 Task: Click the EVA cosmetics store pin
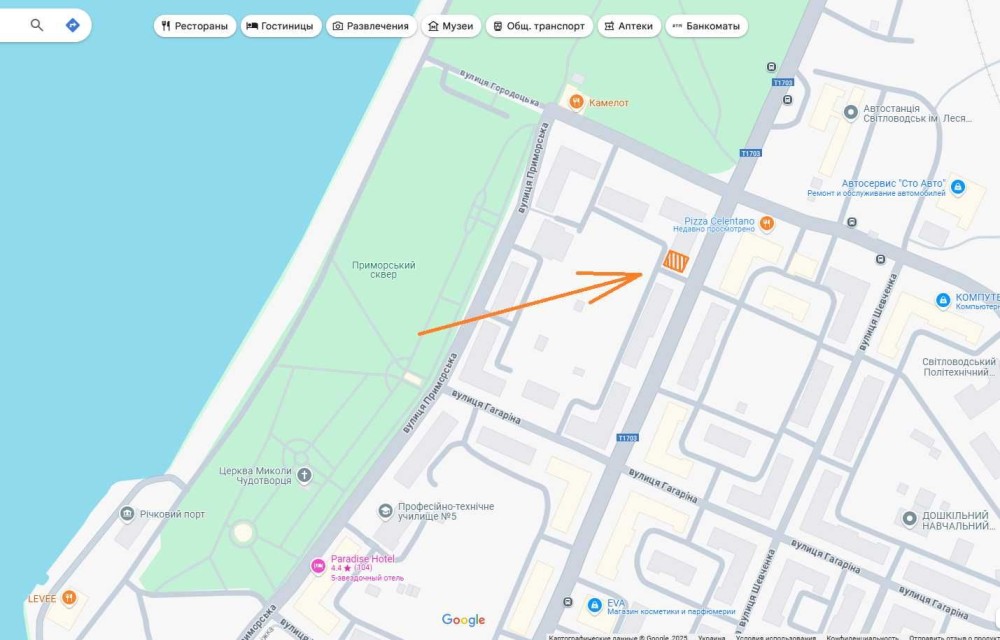click(594, 605)
